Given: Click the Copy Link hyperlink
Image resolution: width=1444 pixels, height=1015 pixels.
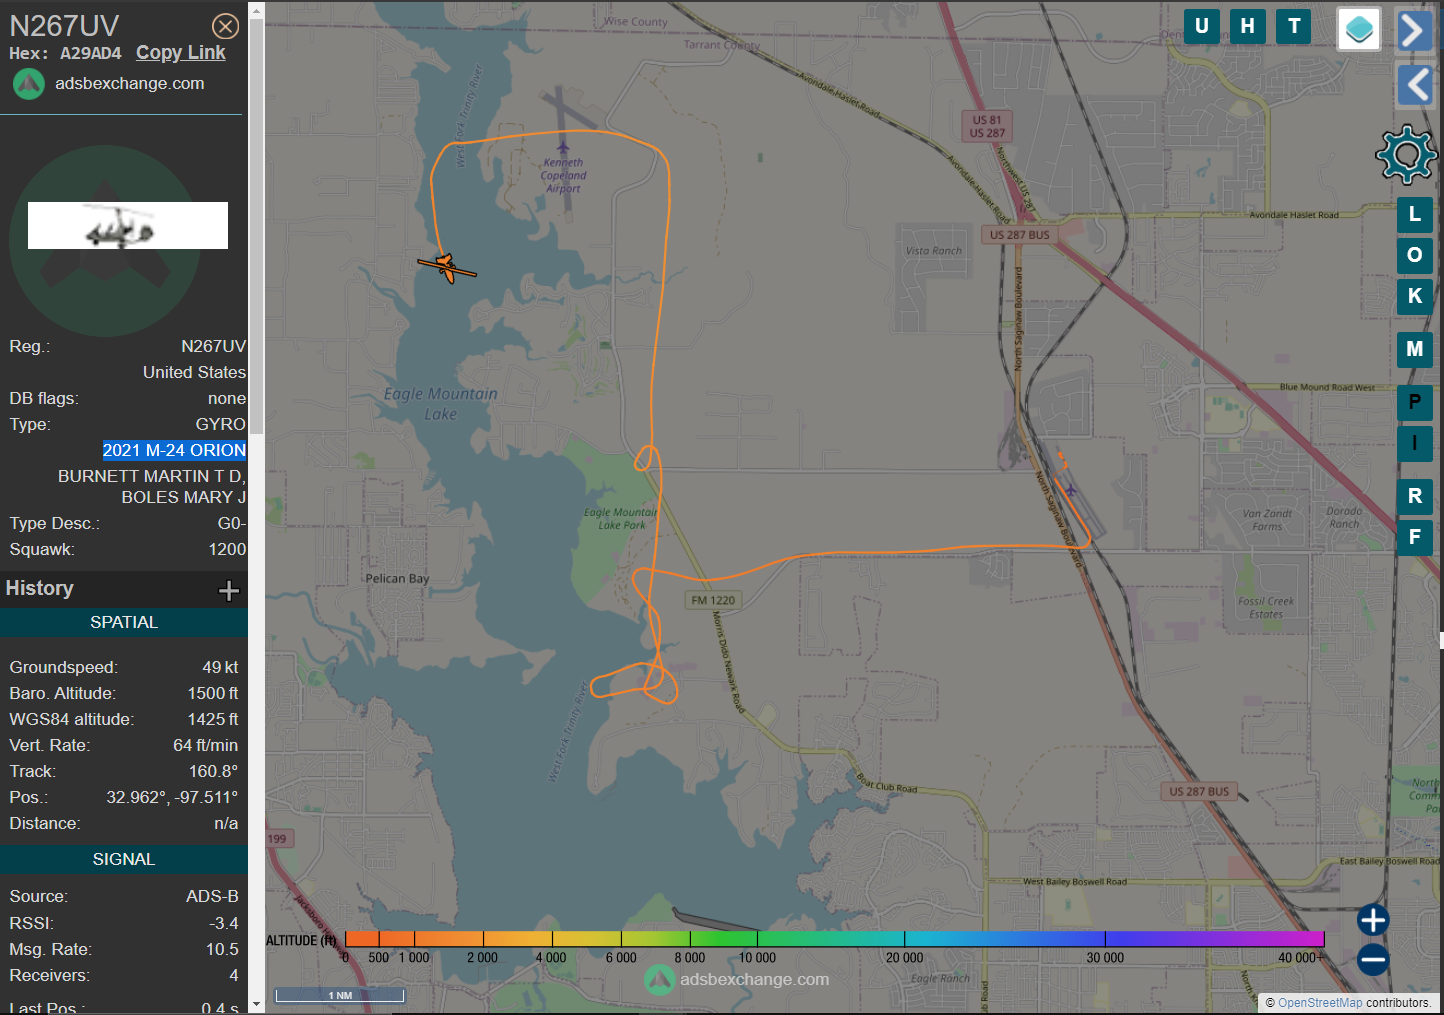Looking at the screenshot, I should coord(181,53).
